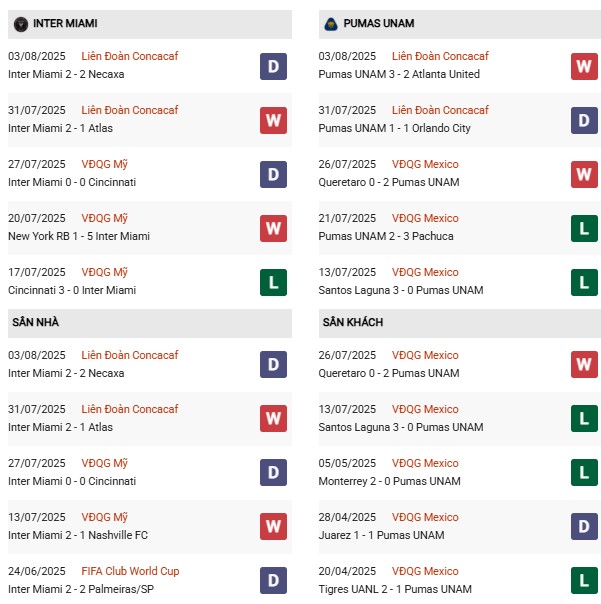
Task: Click the W badge for Pumas UNAM 3-2 Atlanta United
Action: tap(584, 66)
